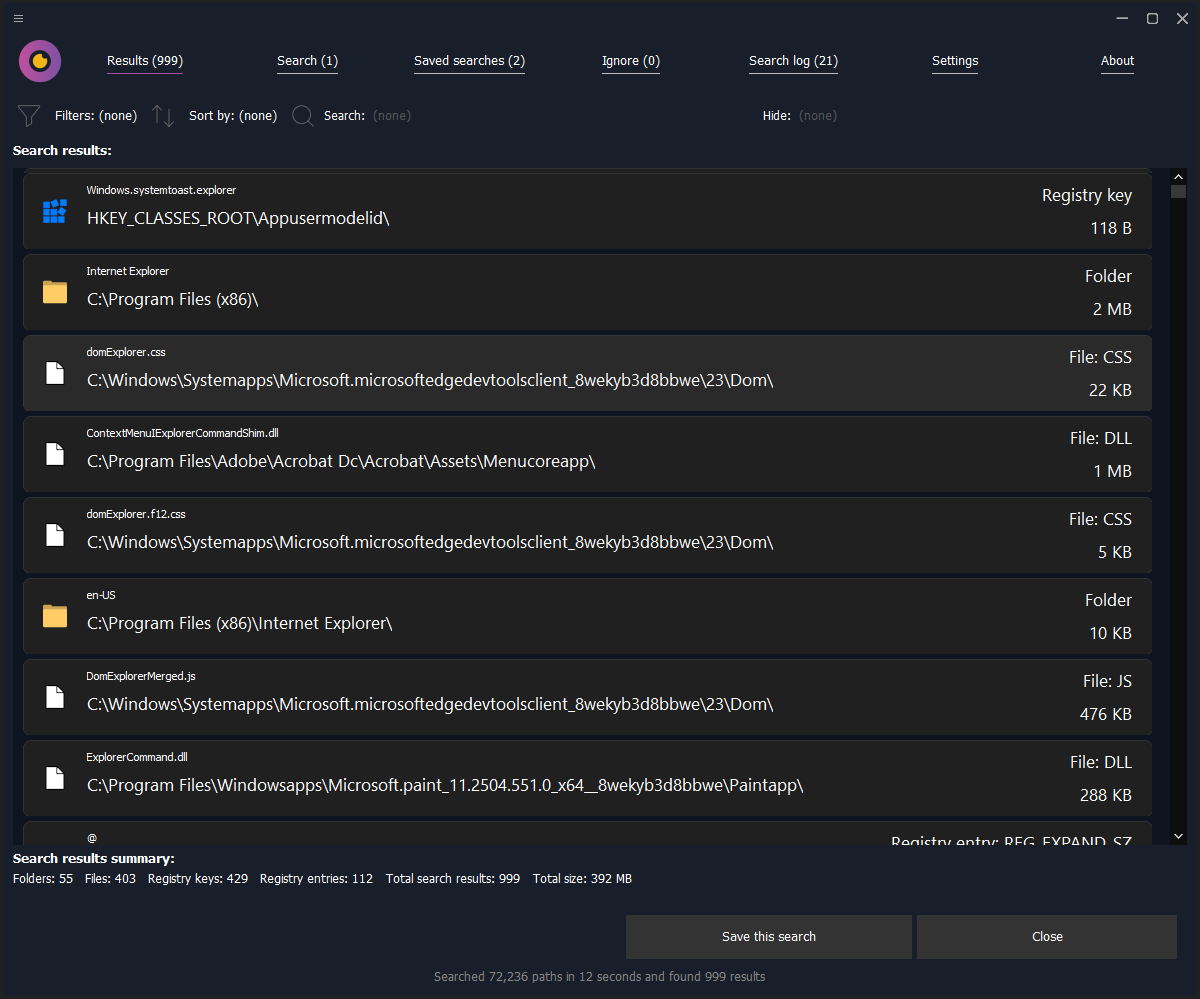
Task: Click the ExplorerCommand.dll file icon
Action: coord(55,778)
